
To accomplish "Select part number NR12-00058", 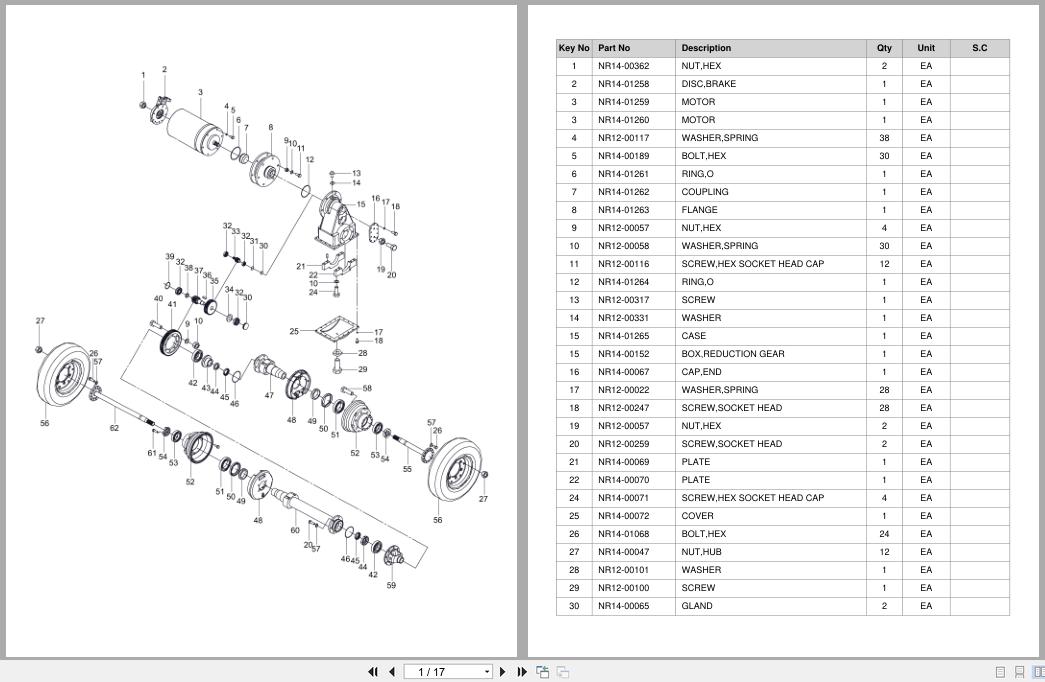I will [623, 246].
